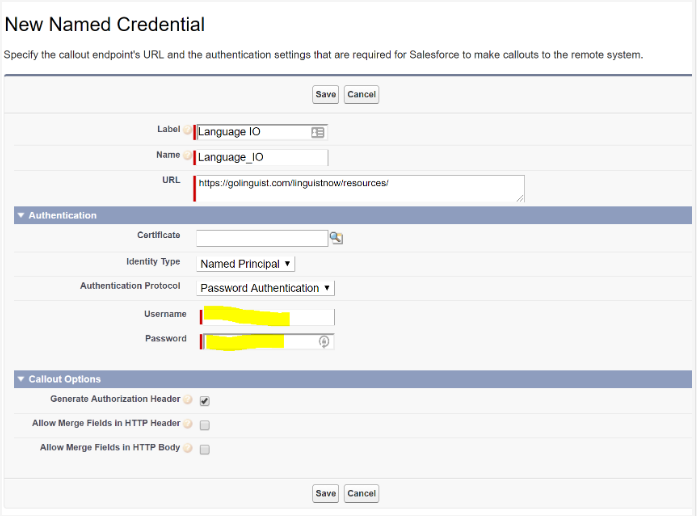Enable Allow Merge Fields in HTTP Body
This screenshot has height=516, width=697.
[x=205, y=449]
